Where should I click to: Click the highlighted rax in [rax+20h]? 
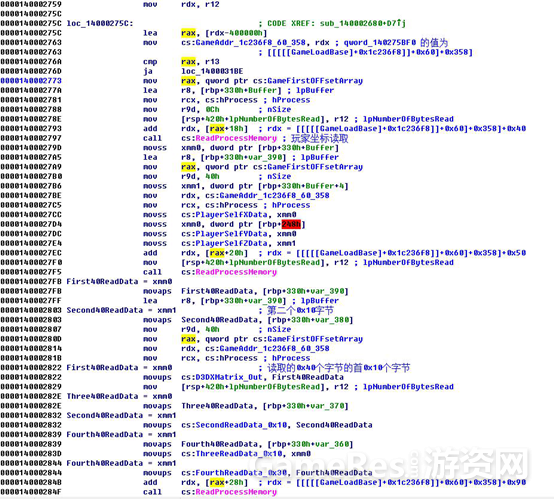click(x=217, y=253)
